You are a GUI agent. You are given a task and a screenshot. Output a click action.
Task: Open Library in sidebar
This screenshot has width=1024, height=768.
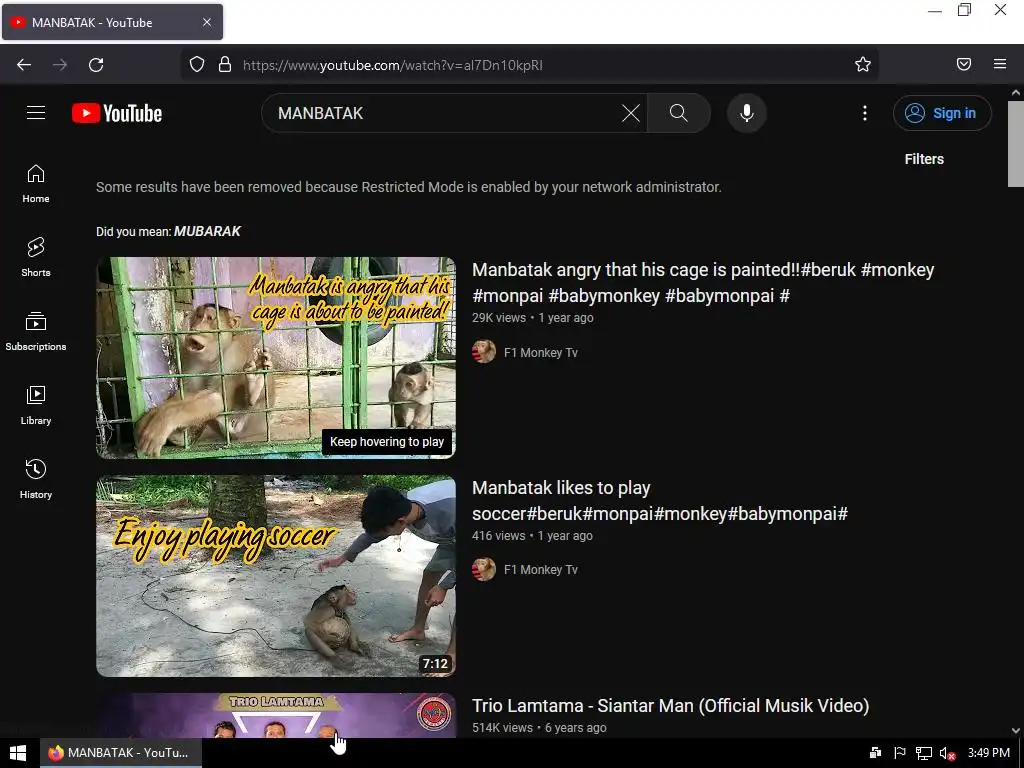pyautogui.click(x=36, y=406)
